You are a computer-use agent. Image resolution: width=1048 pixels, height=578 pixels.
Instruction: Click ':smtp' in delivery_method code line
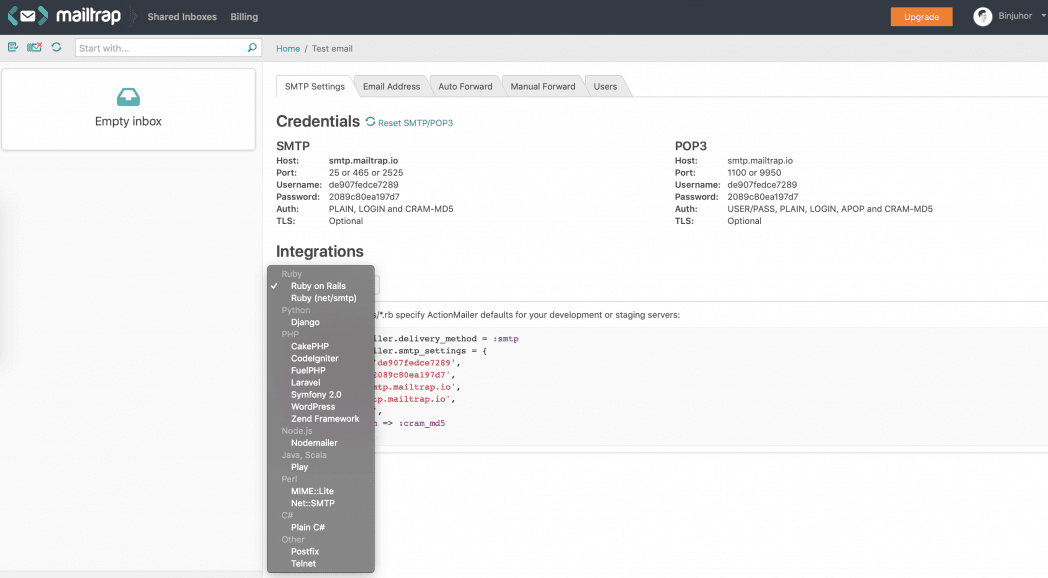505,339
